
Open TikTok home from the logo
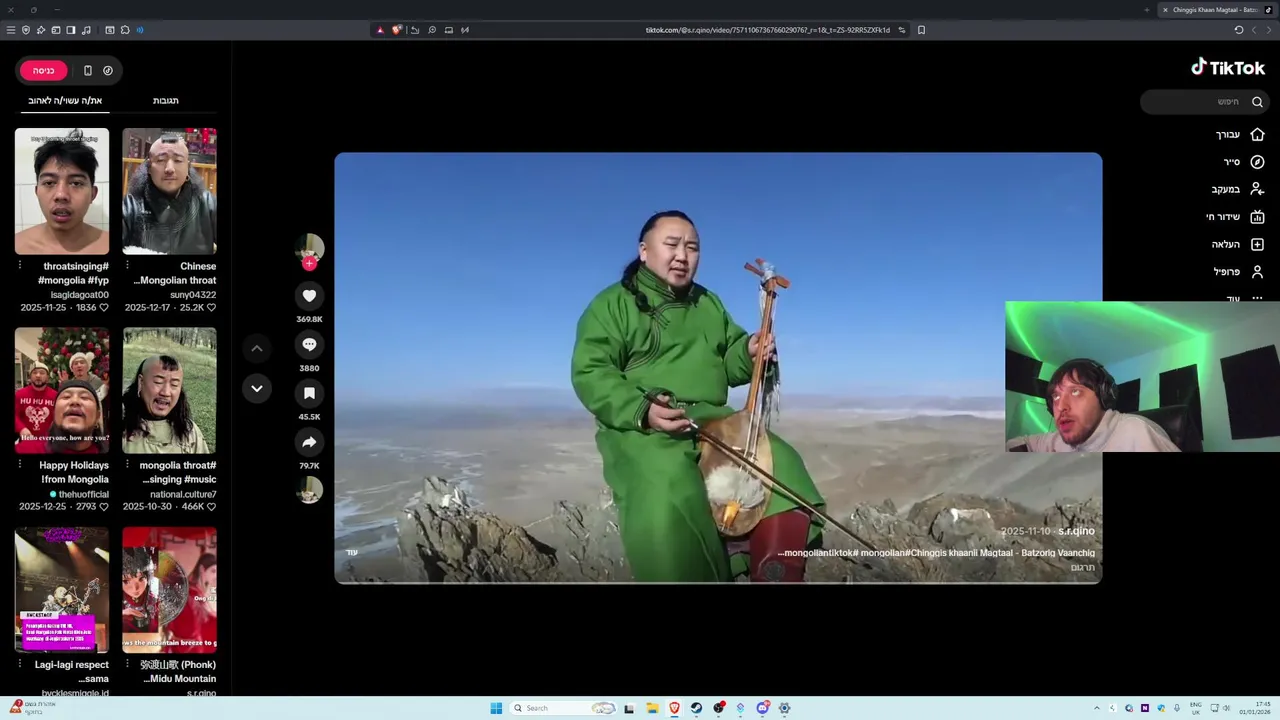tap(1228, 68)
